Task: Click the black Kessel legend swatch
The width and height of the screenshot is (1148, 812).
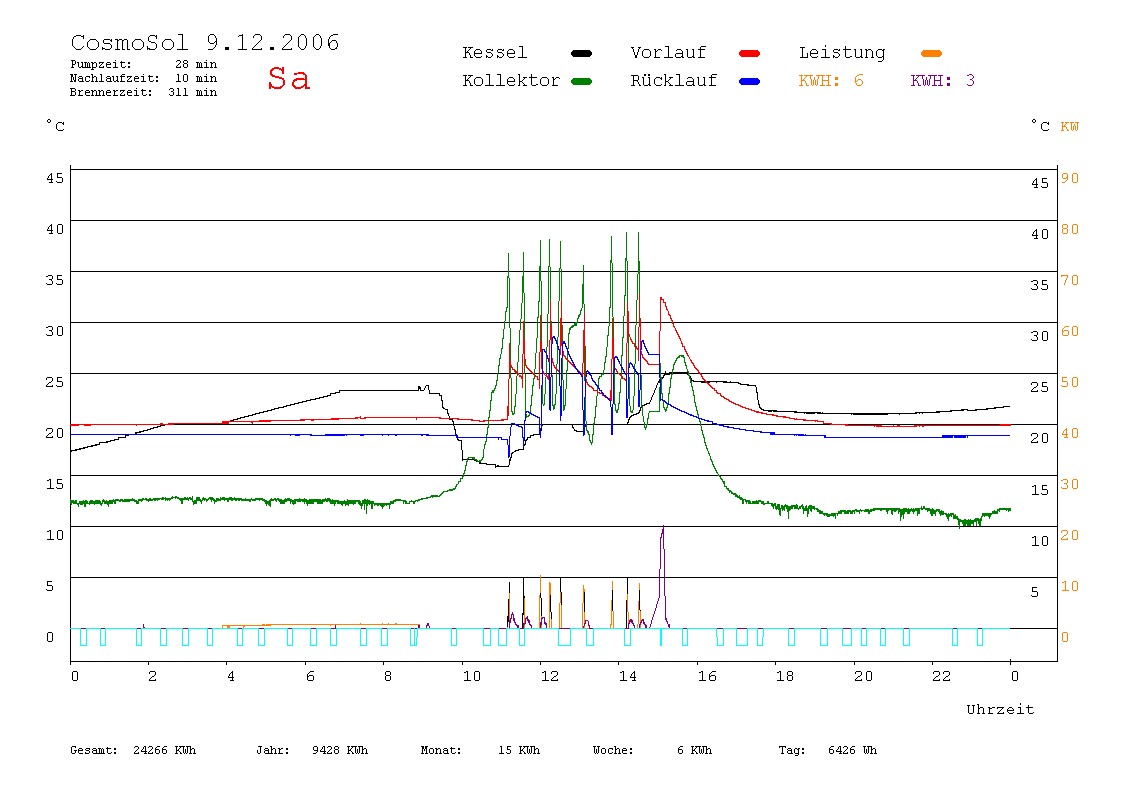Action: [x=581, y=53]
